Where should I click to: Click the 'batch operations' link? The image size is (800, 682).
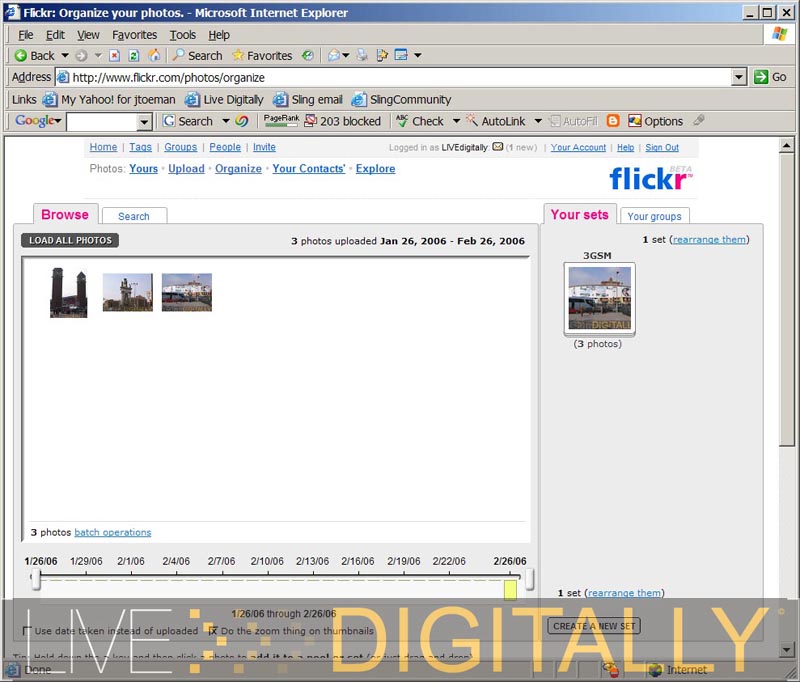click(x=113, y=532)
